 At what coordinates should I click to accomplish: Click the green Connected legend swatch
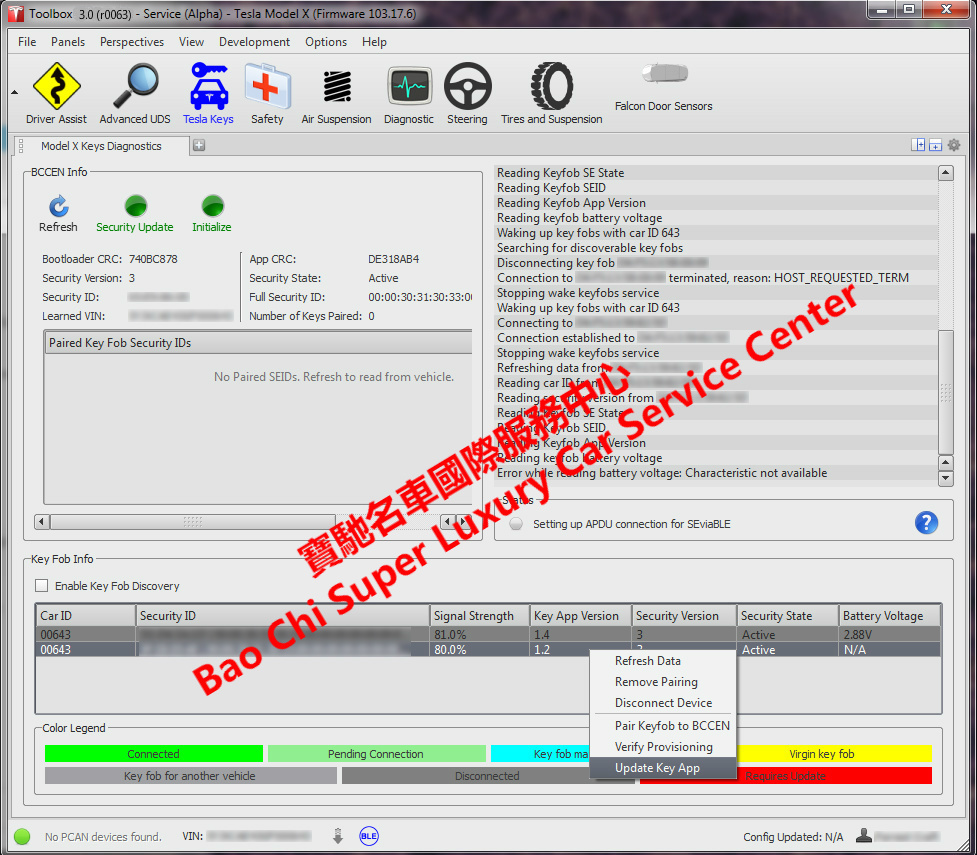coord(152,753)
